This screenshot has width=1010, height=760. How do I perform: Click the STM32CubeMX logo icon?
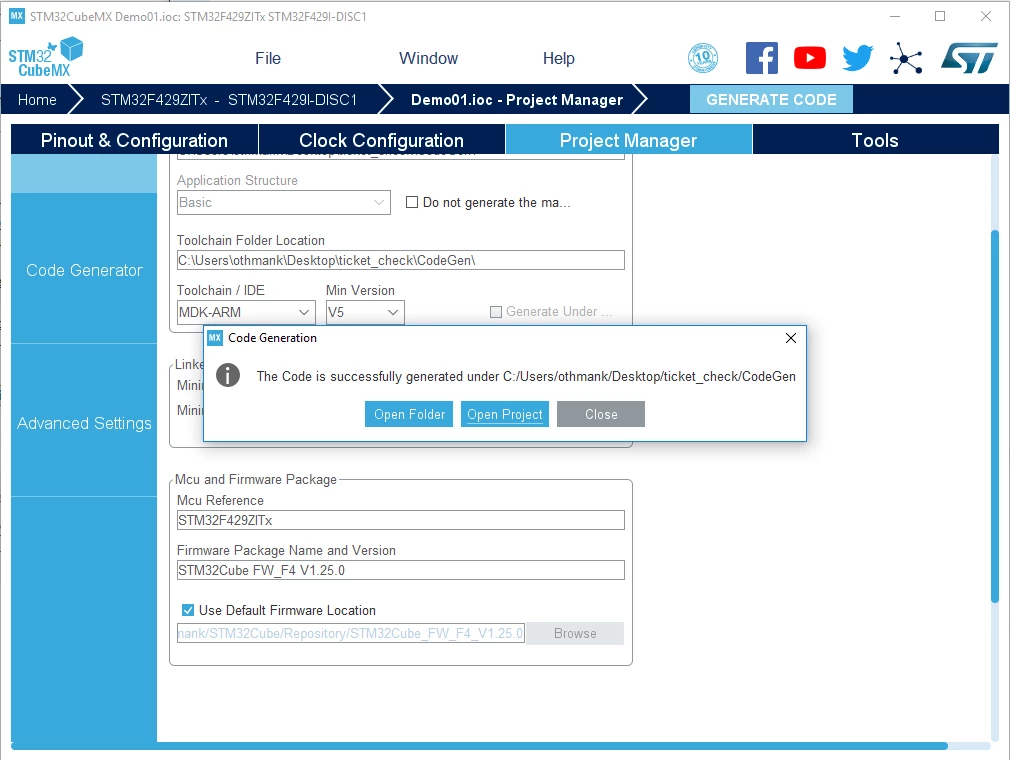pyautogui.click(x=45, y=57)
